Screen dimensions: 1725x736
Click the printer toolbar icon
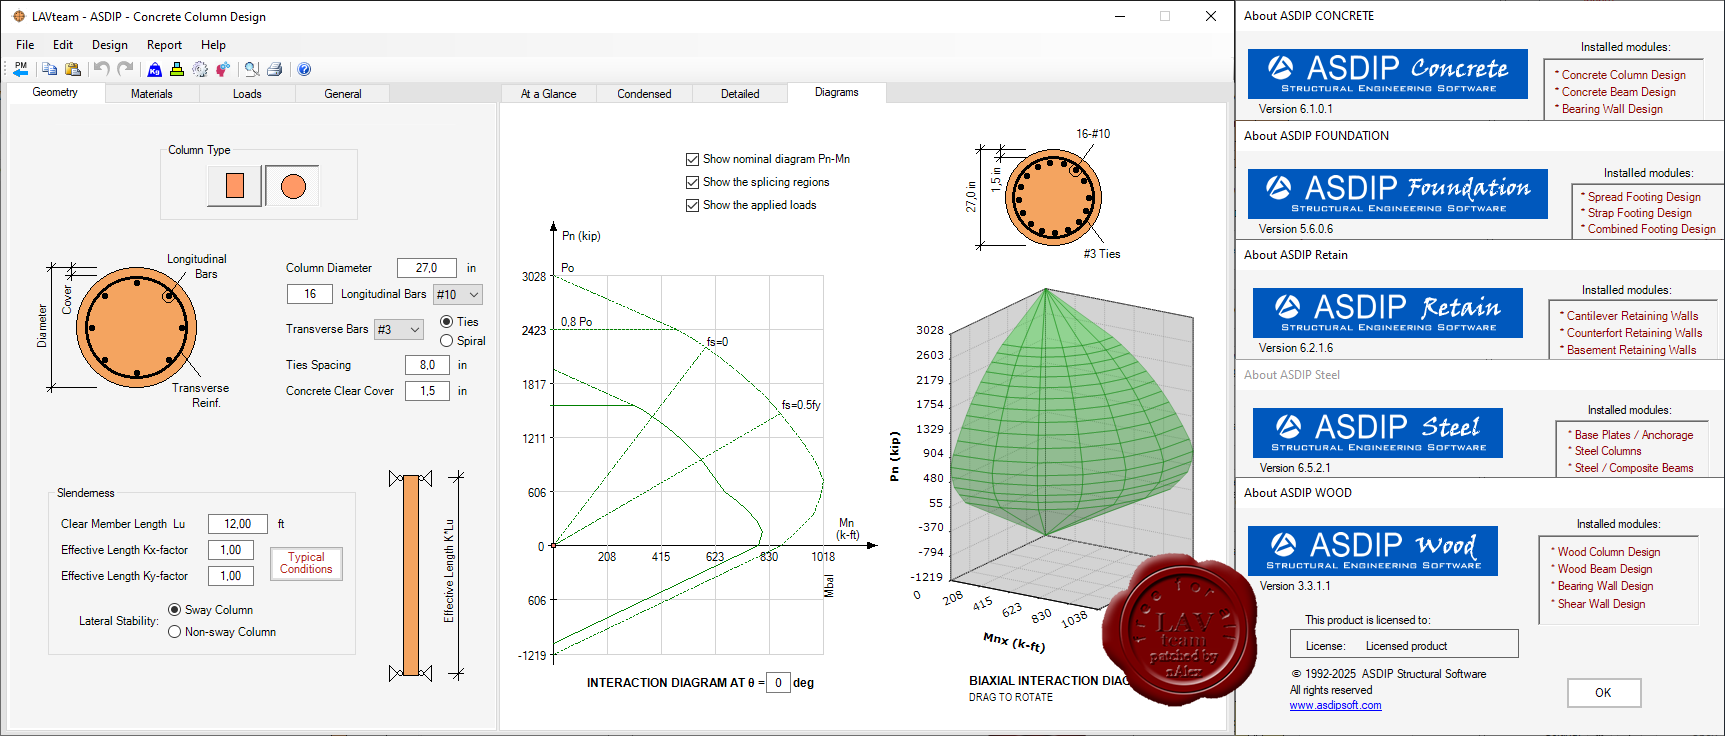coord(275,69)
